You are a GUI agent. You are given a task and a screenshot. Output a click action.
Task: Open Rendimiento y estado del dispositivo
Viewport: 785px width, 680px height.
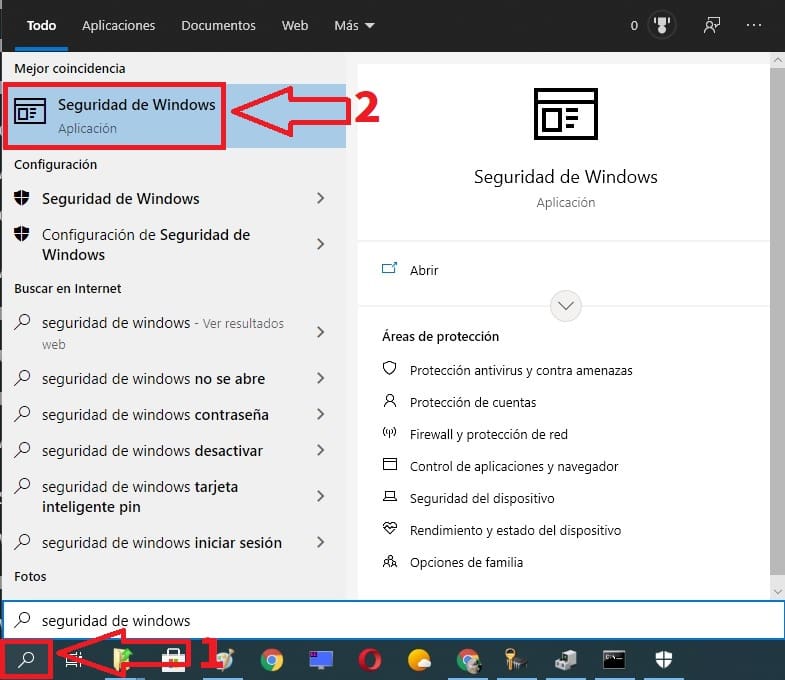tap(515, 531)
